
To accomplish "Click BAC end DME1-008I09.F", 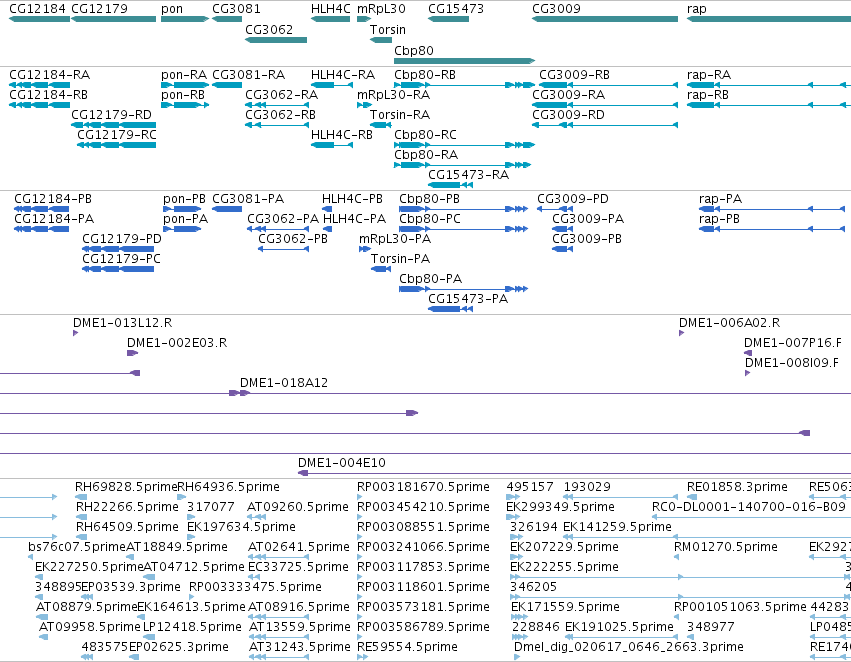I will point(747,373).
